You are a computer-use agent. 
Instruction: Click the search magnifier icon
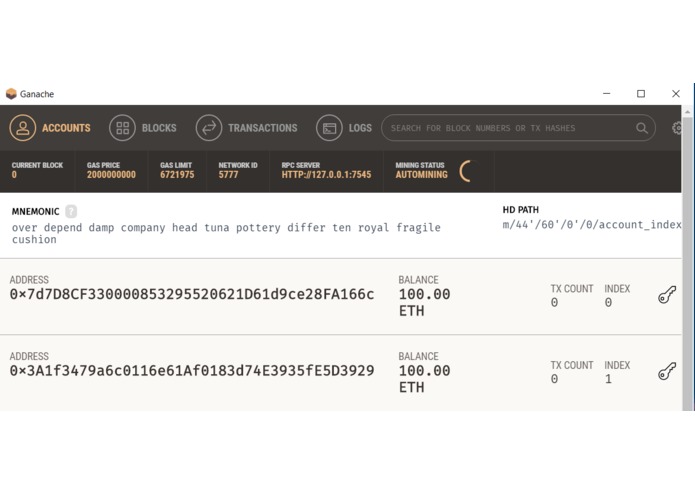[x=642, y=128]
